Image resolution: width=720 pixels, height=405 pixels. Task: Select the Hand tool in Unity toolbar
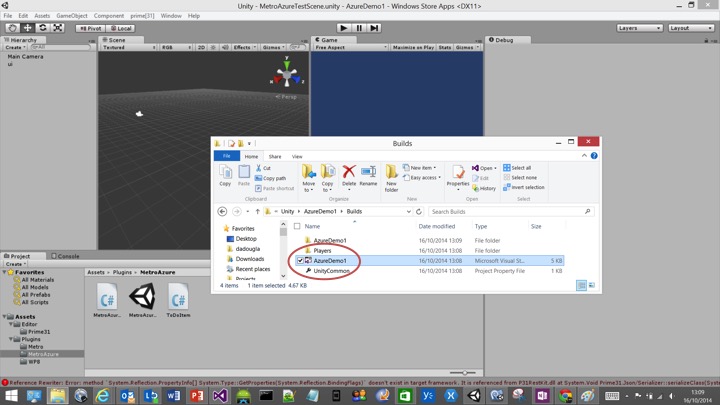pyautogui.click(x=12, y=28)
